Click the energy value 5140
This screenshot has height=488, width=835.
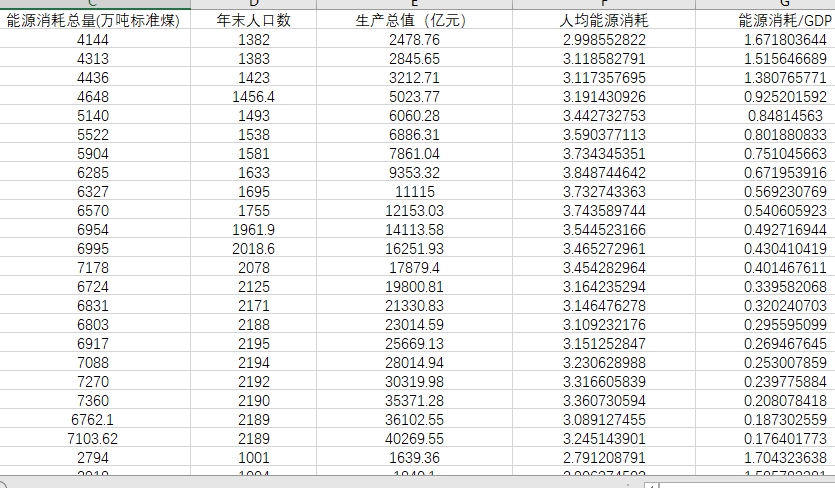93,116
